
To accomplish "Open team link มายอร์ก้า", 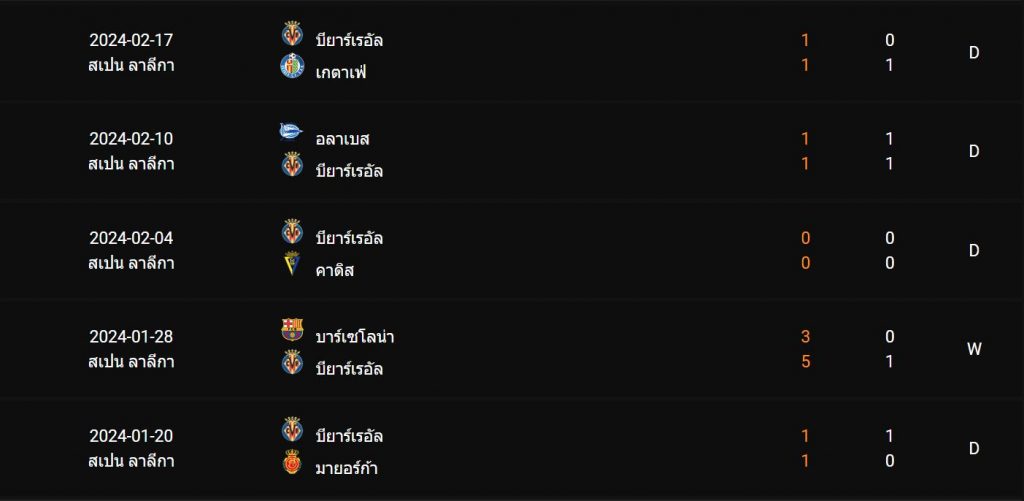I will point(346,468).
